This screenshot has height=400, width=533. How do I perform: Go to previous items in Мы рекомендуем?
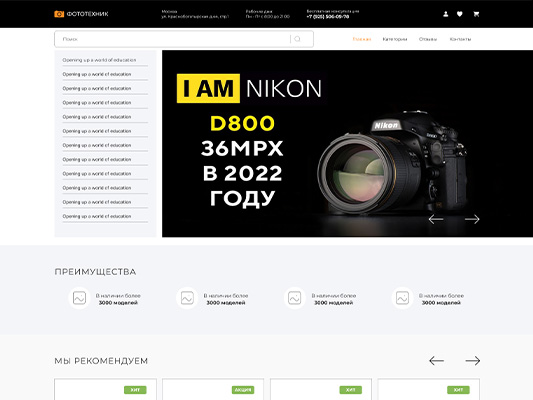(436, 361)
